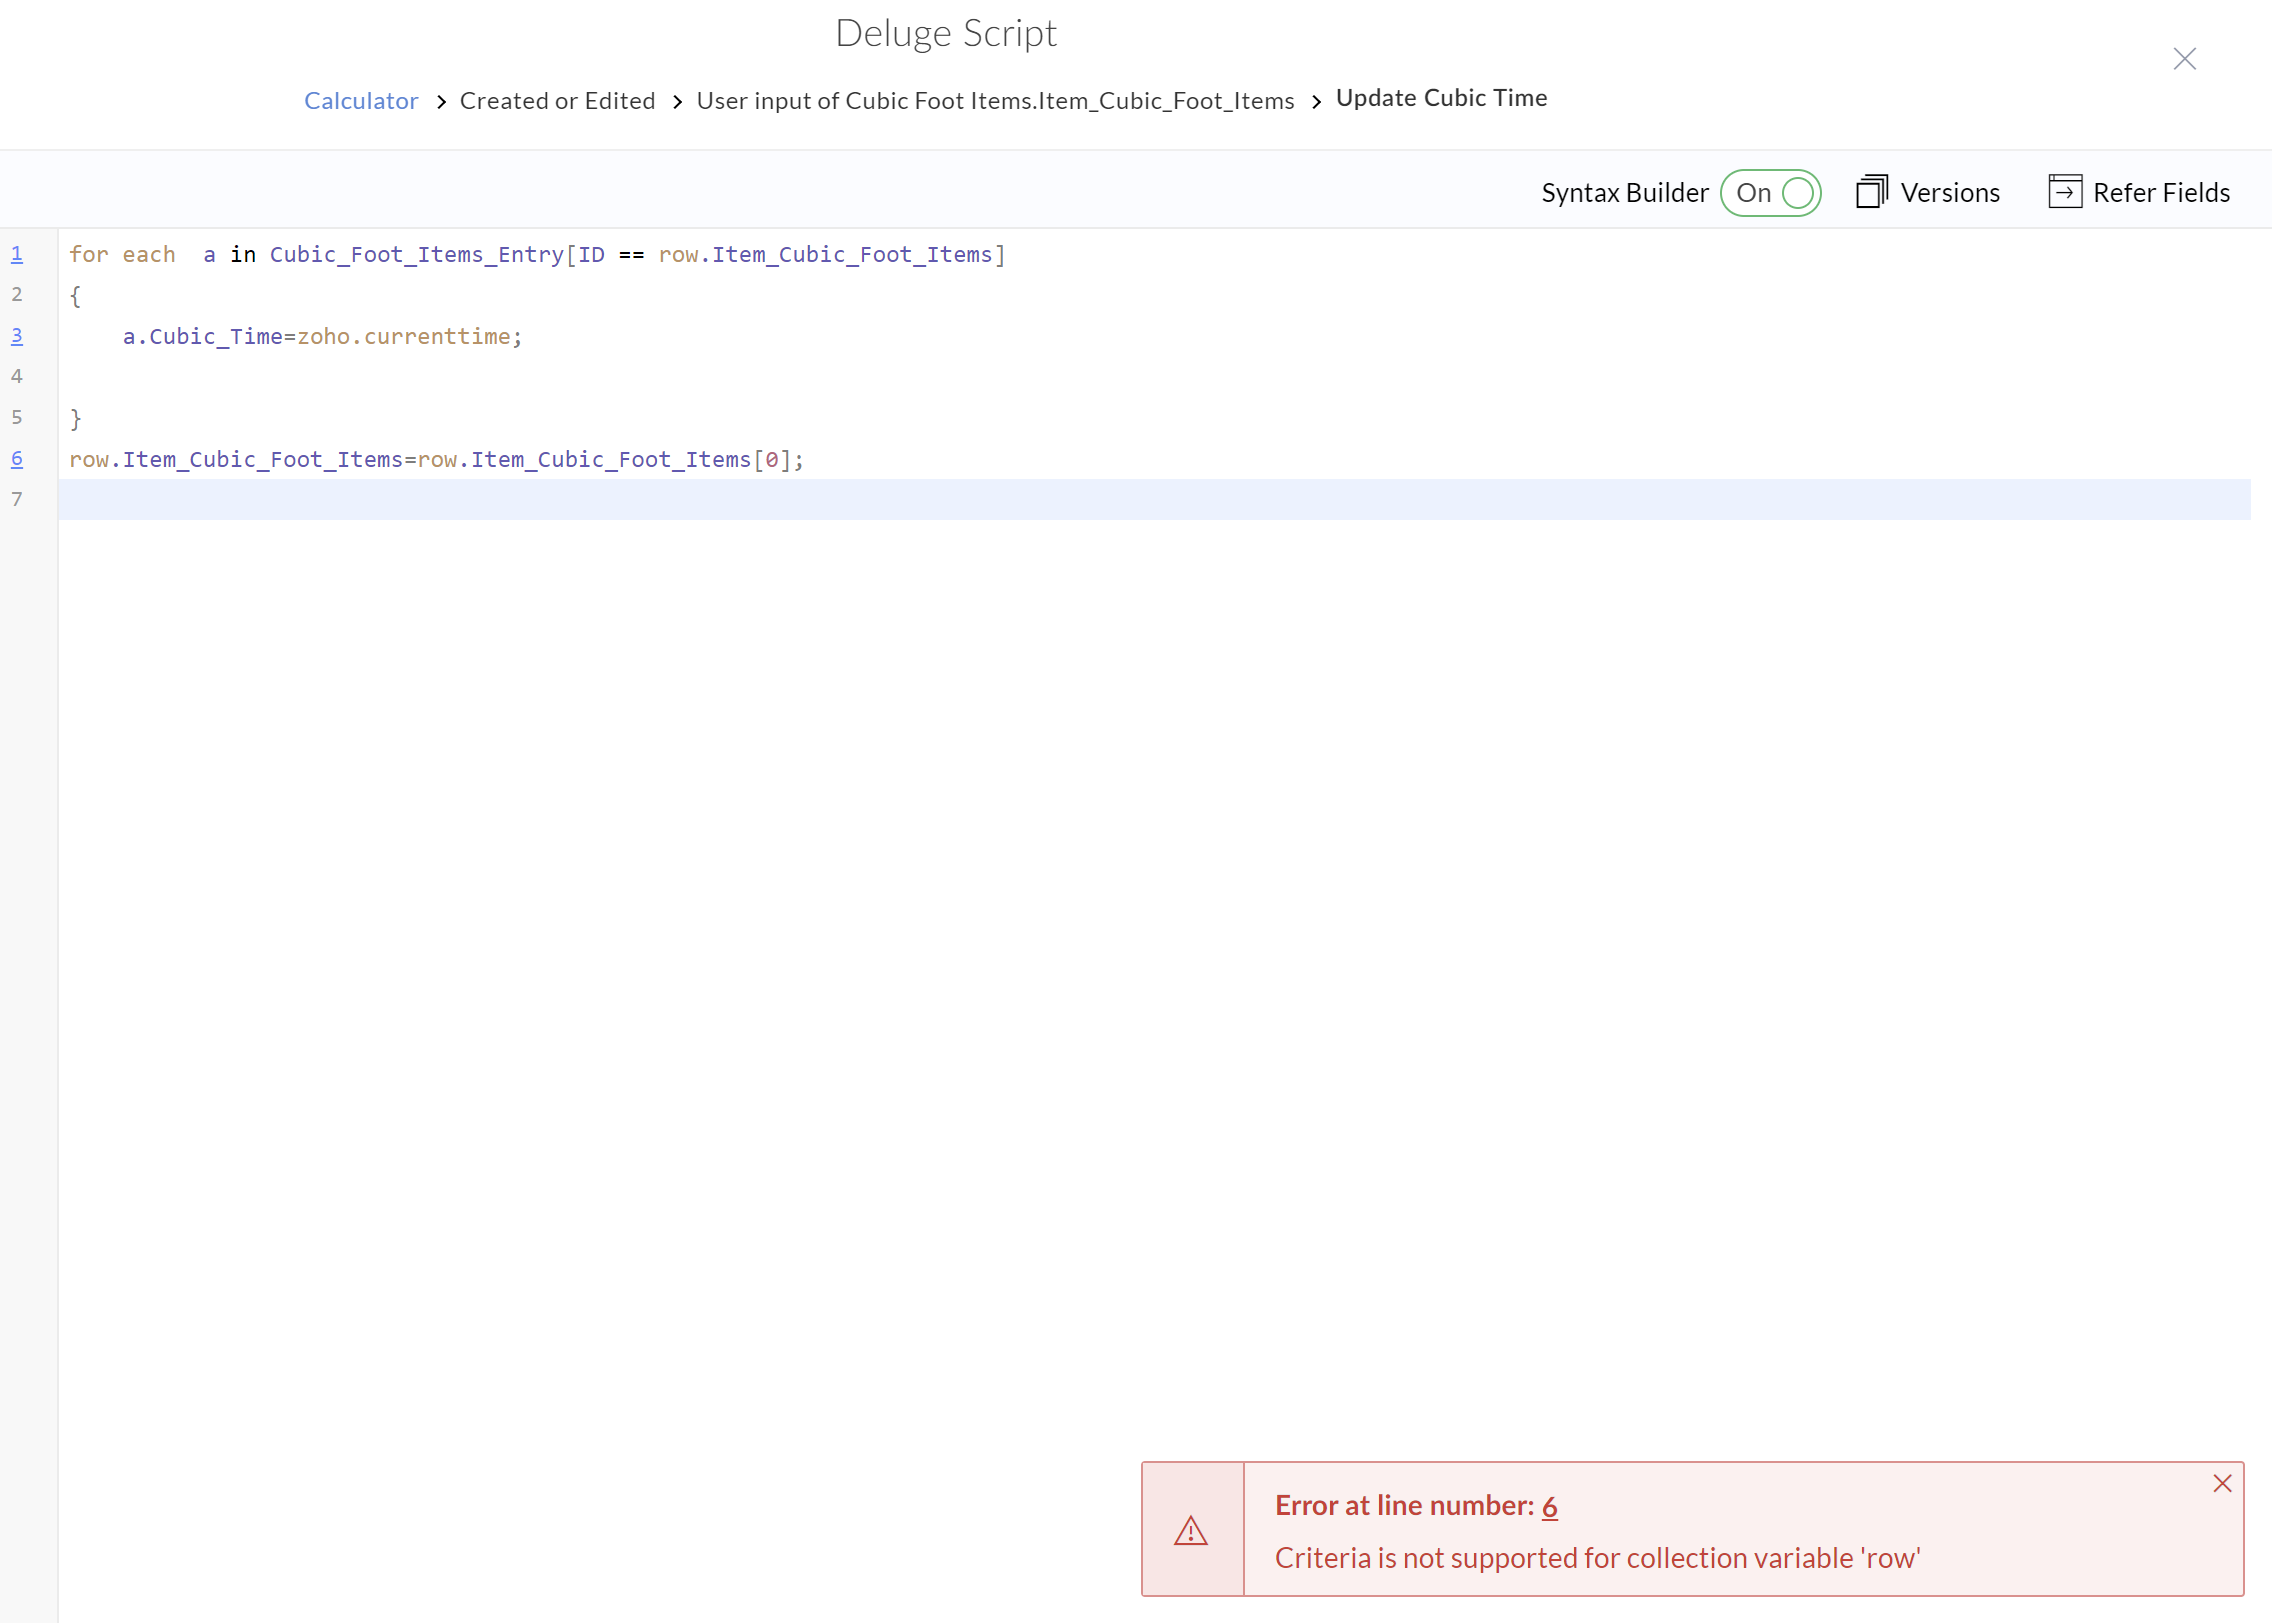Click the Versions stacked-pages icon
The height and width of the screenshot is (1623, 2272).
[x=1871, y=192]
